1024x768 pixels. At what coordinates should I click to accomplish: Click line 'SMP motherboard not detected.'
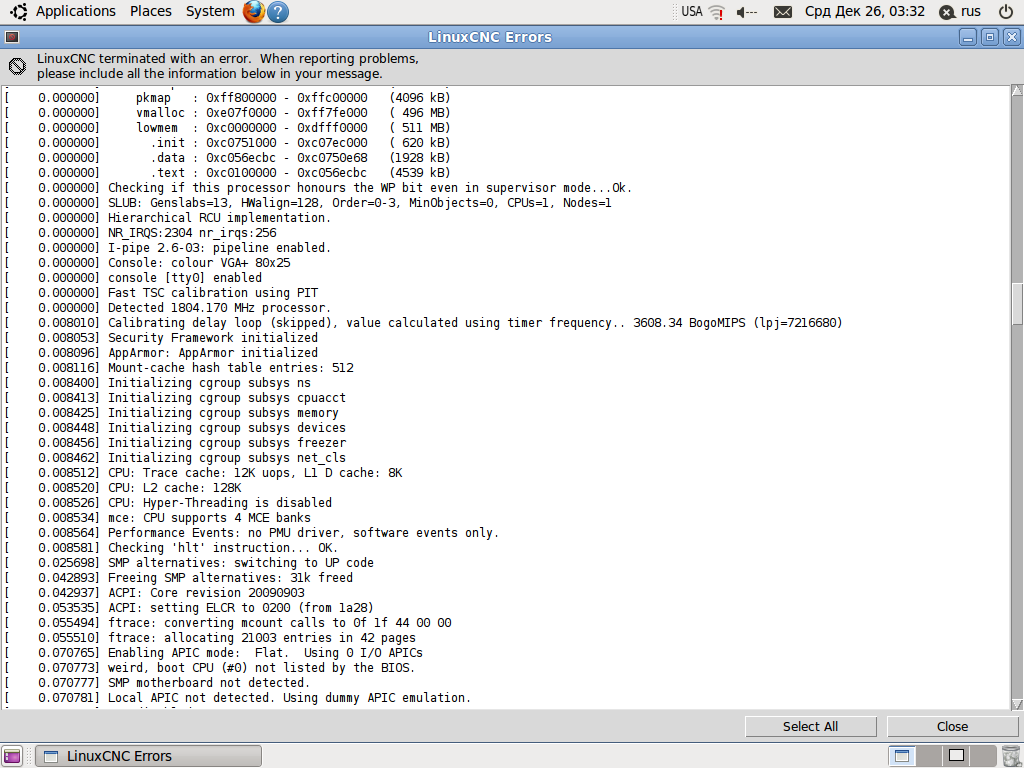(209, 682)
